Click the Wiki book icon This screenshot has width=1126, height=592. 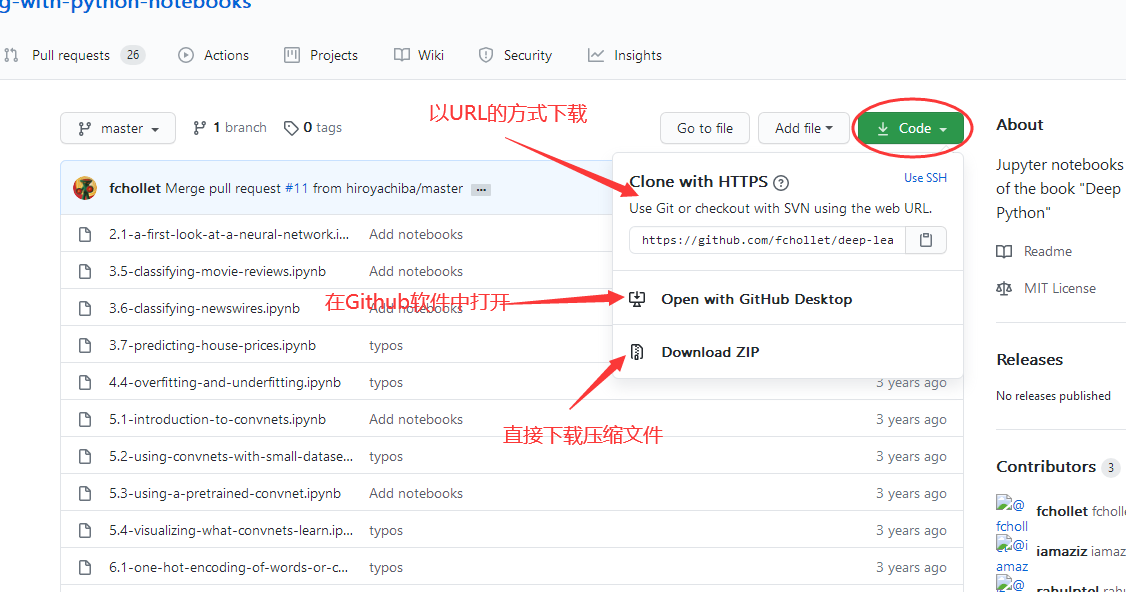pos(401,55)
